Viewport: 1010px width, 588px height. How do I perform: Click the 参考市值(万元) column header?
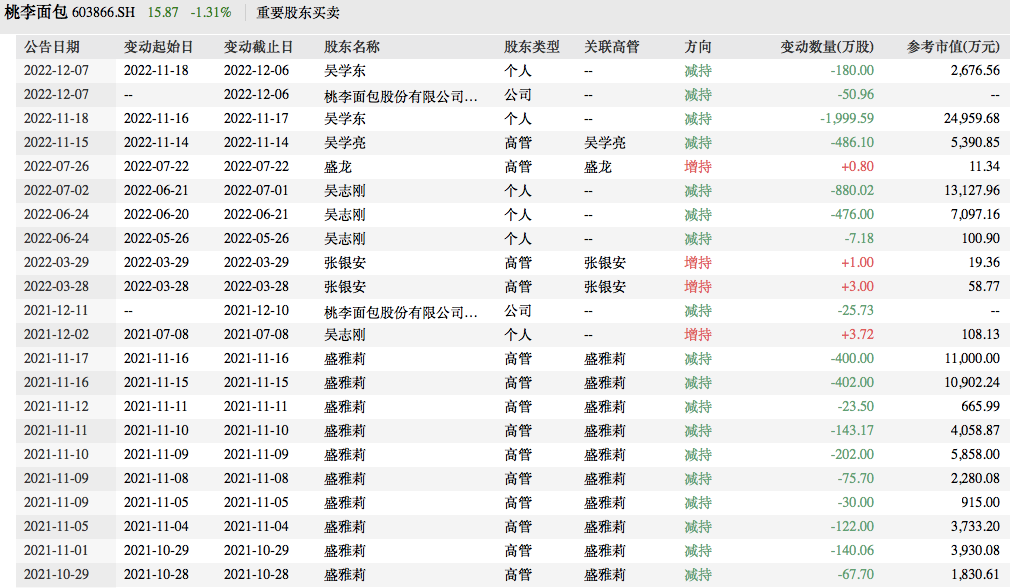tap(953, 47)
